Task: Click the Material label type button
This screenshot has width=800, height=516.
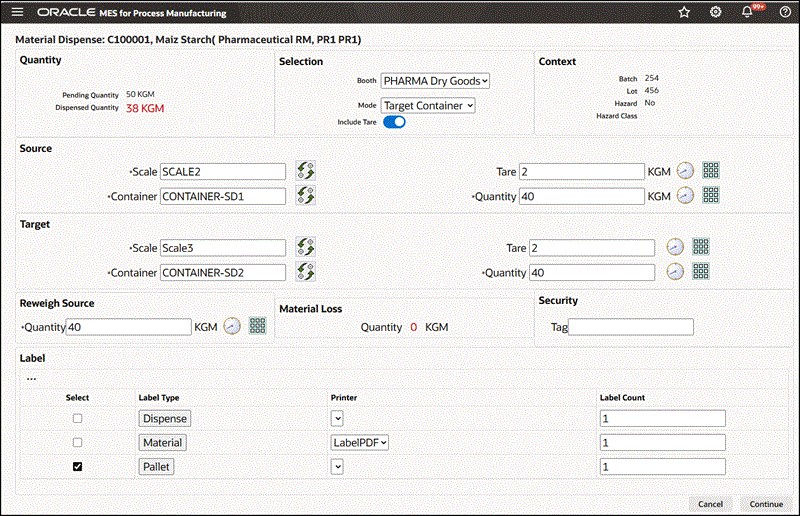Action: tap(162, 443)
